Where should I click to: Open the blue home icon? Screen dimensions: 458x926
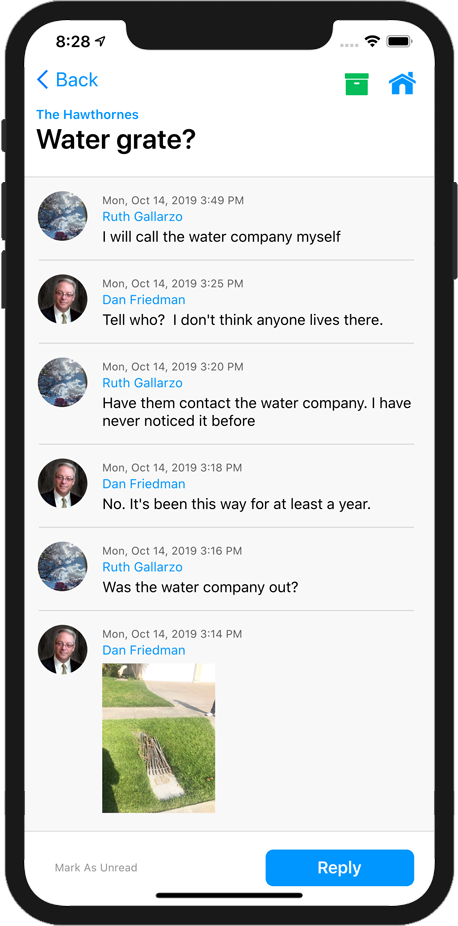[402, 83]
